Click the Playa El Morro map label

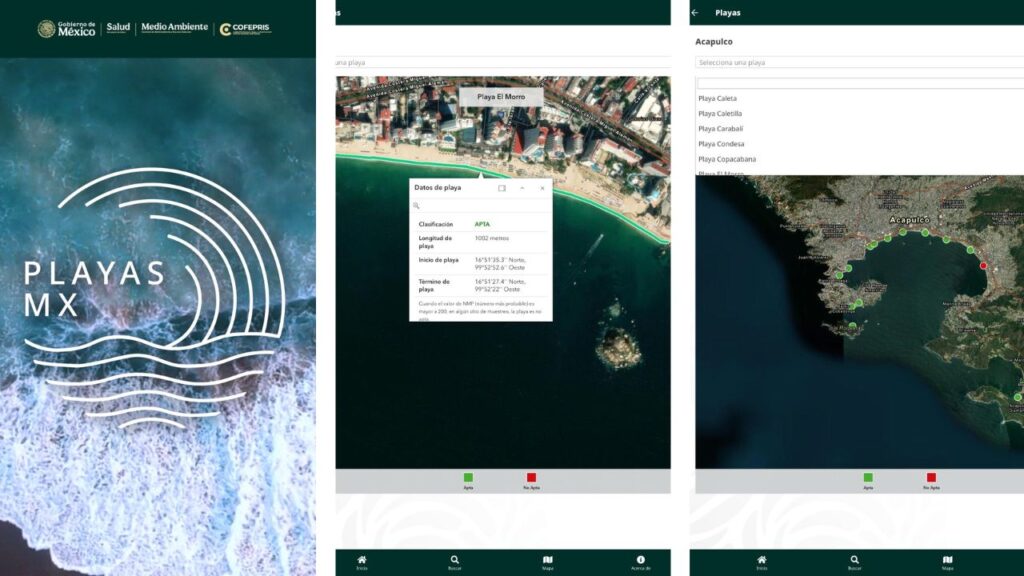(501, 97)
